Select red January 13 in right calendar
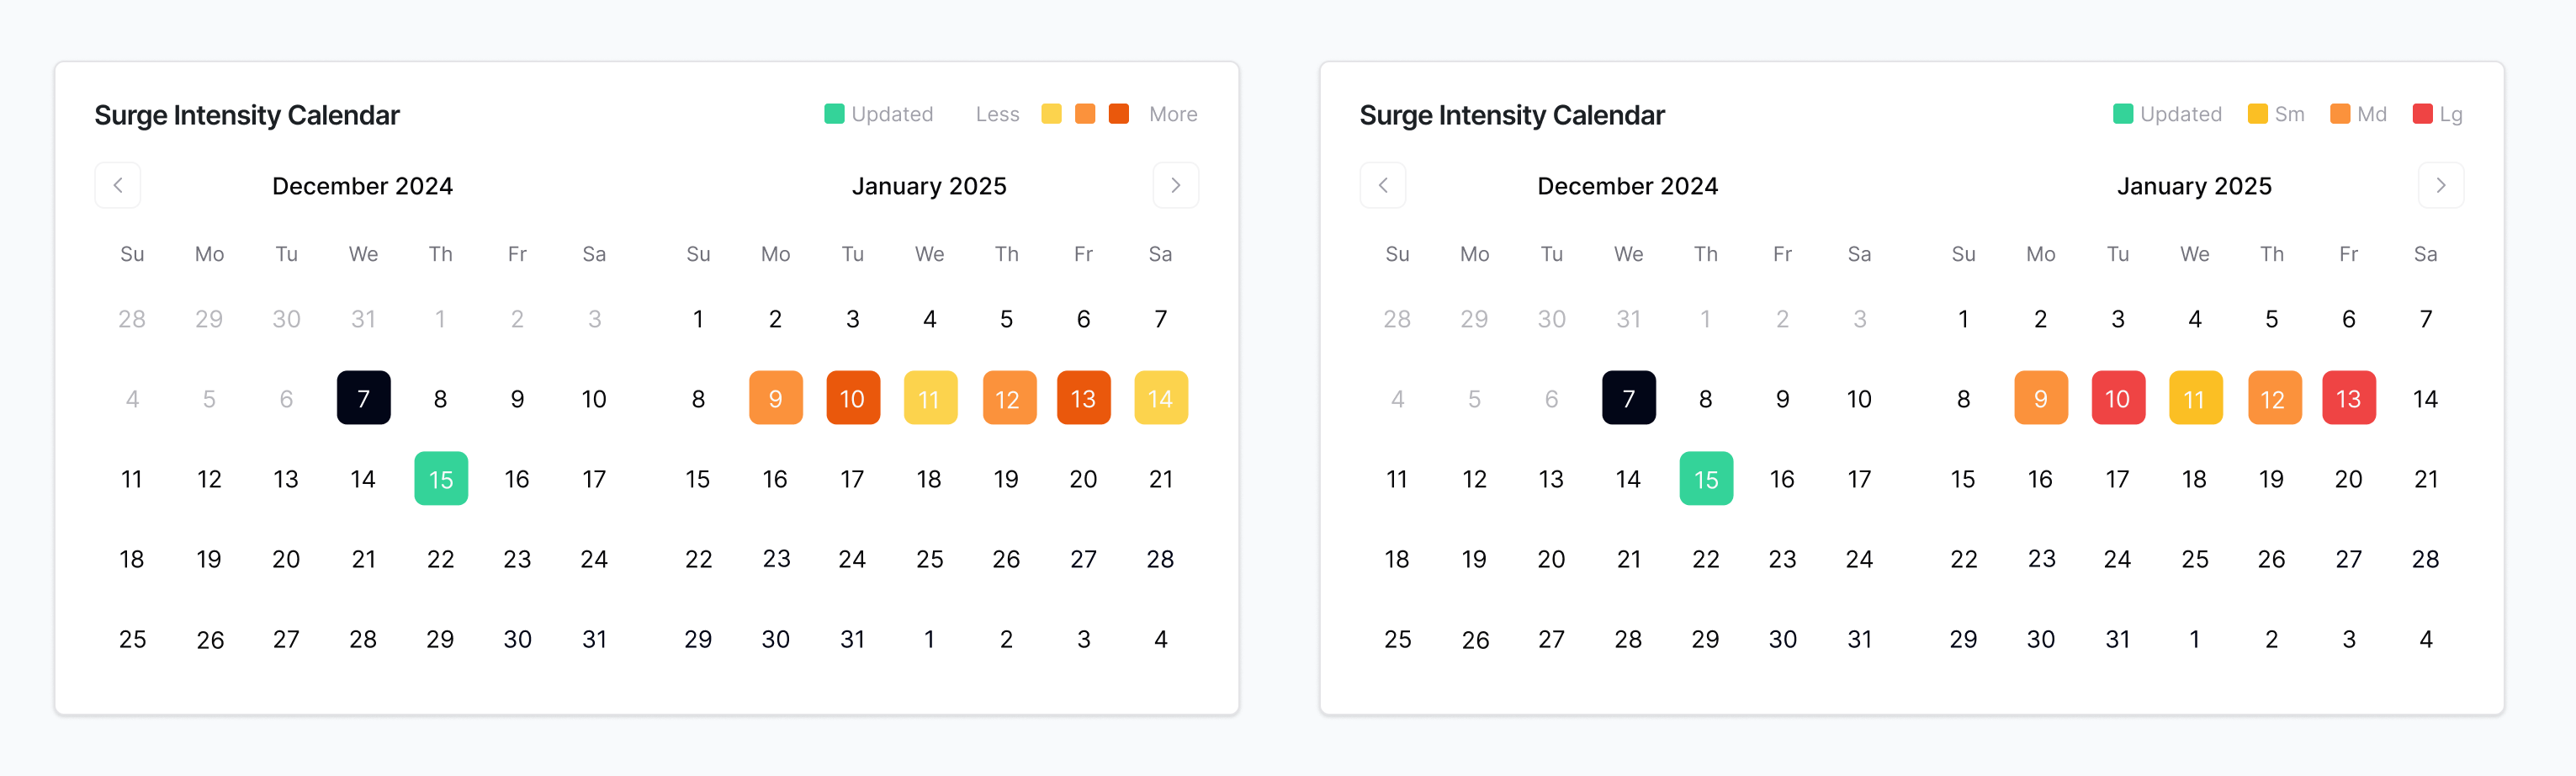Image resolution: width=2576 pixels, height=776 pixels. point(2348,398)
